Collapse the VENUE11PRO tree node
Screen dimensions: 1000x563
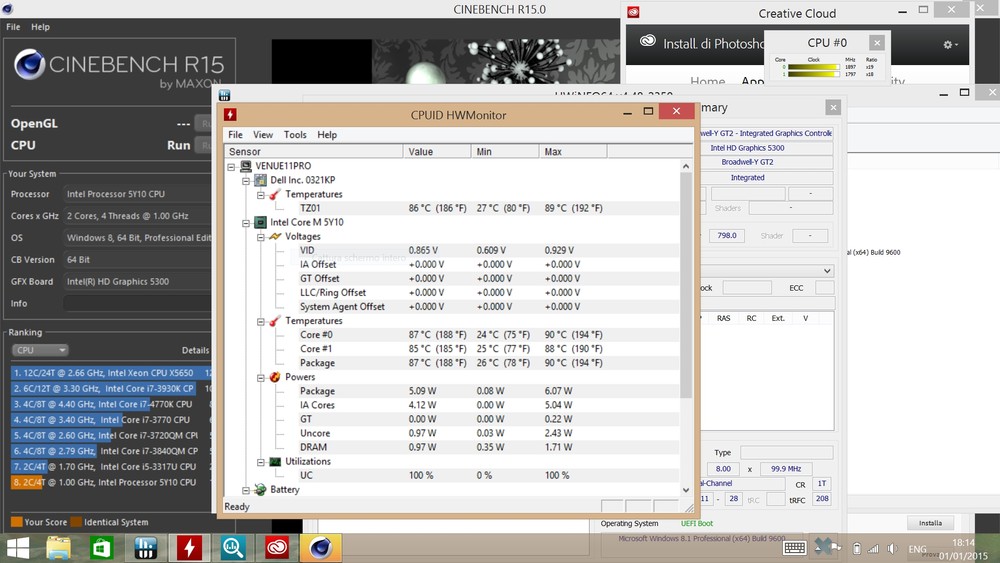(x=231, y=166)
